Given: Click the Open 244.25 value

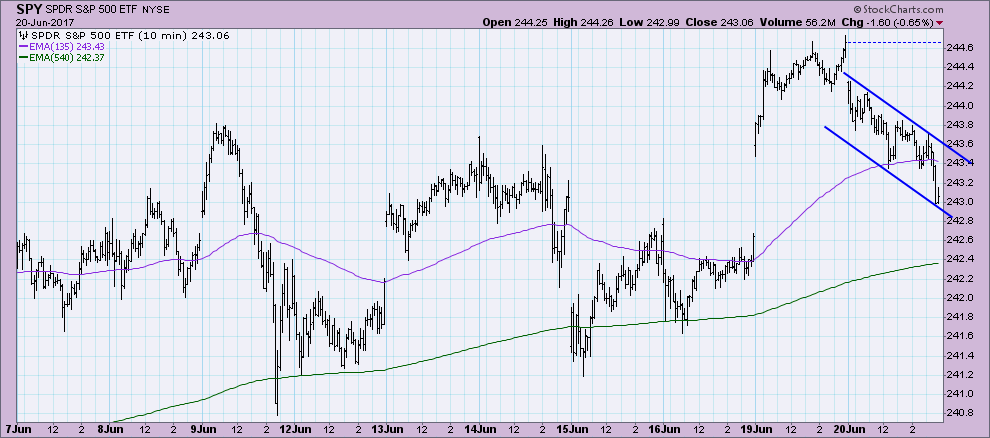Looking at the screenshot, I should pyautogui.click(x=514, y=23).
